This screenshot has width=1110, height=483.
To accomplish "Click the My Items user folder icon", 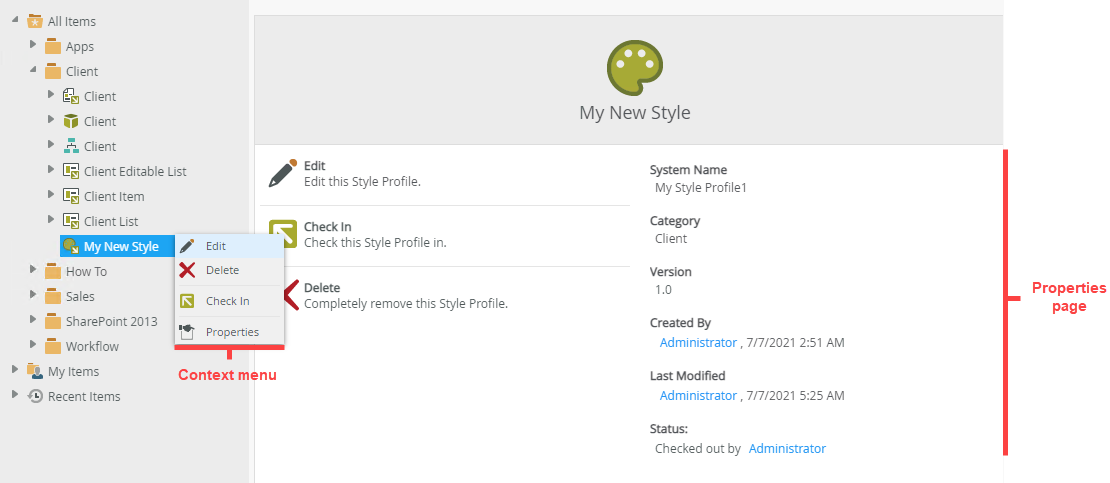I will 35,371.
